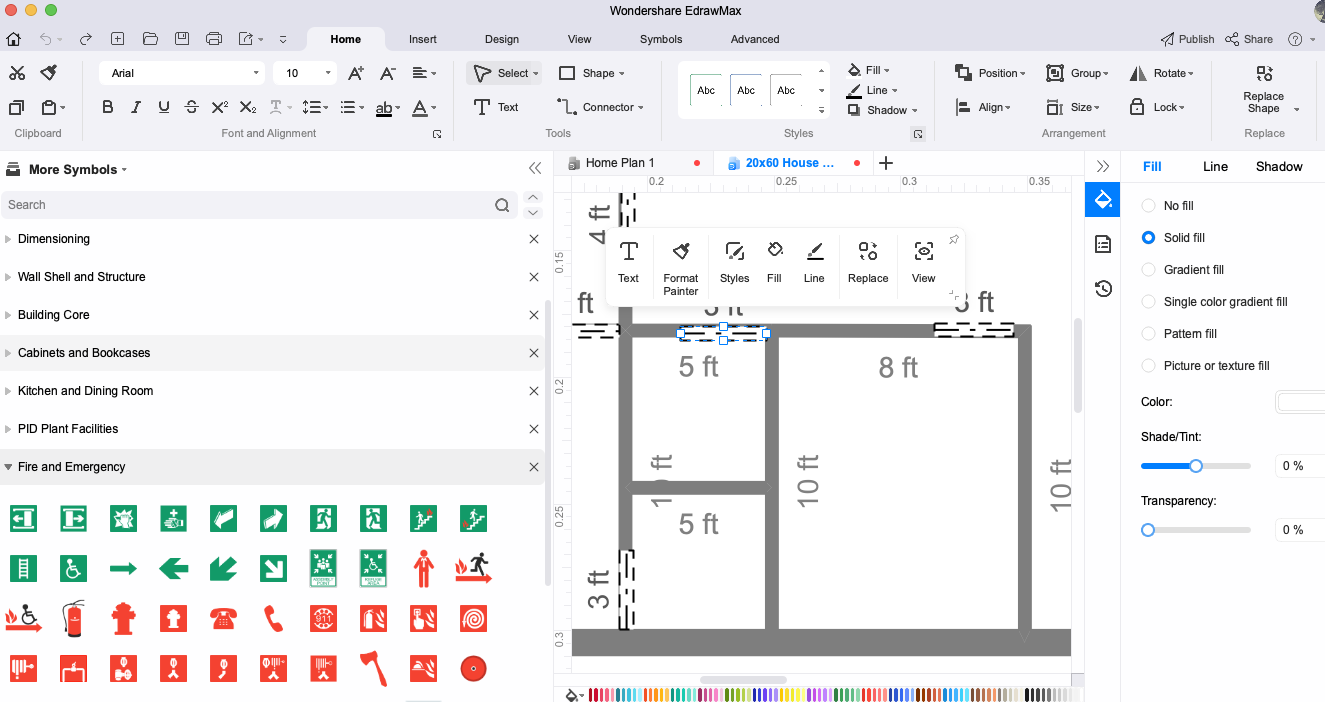Viewport: 1325px width, 702px height.
Task: Switch fill to Pattern fill
Action: pos(1148,333)
